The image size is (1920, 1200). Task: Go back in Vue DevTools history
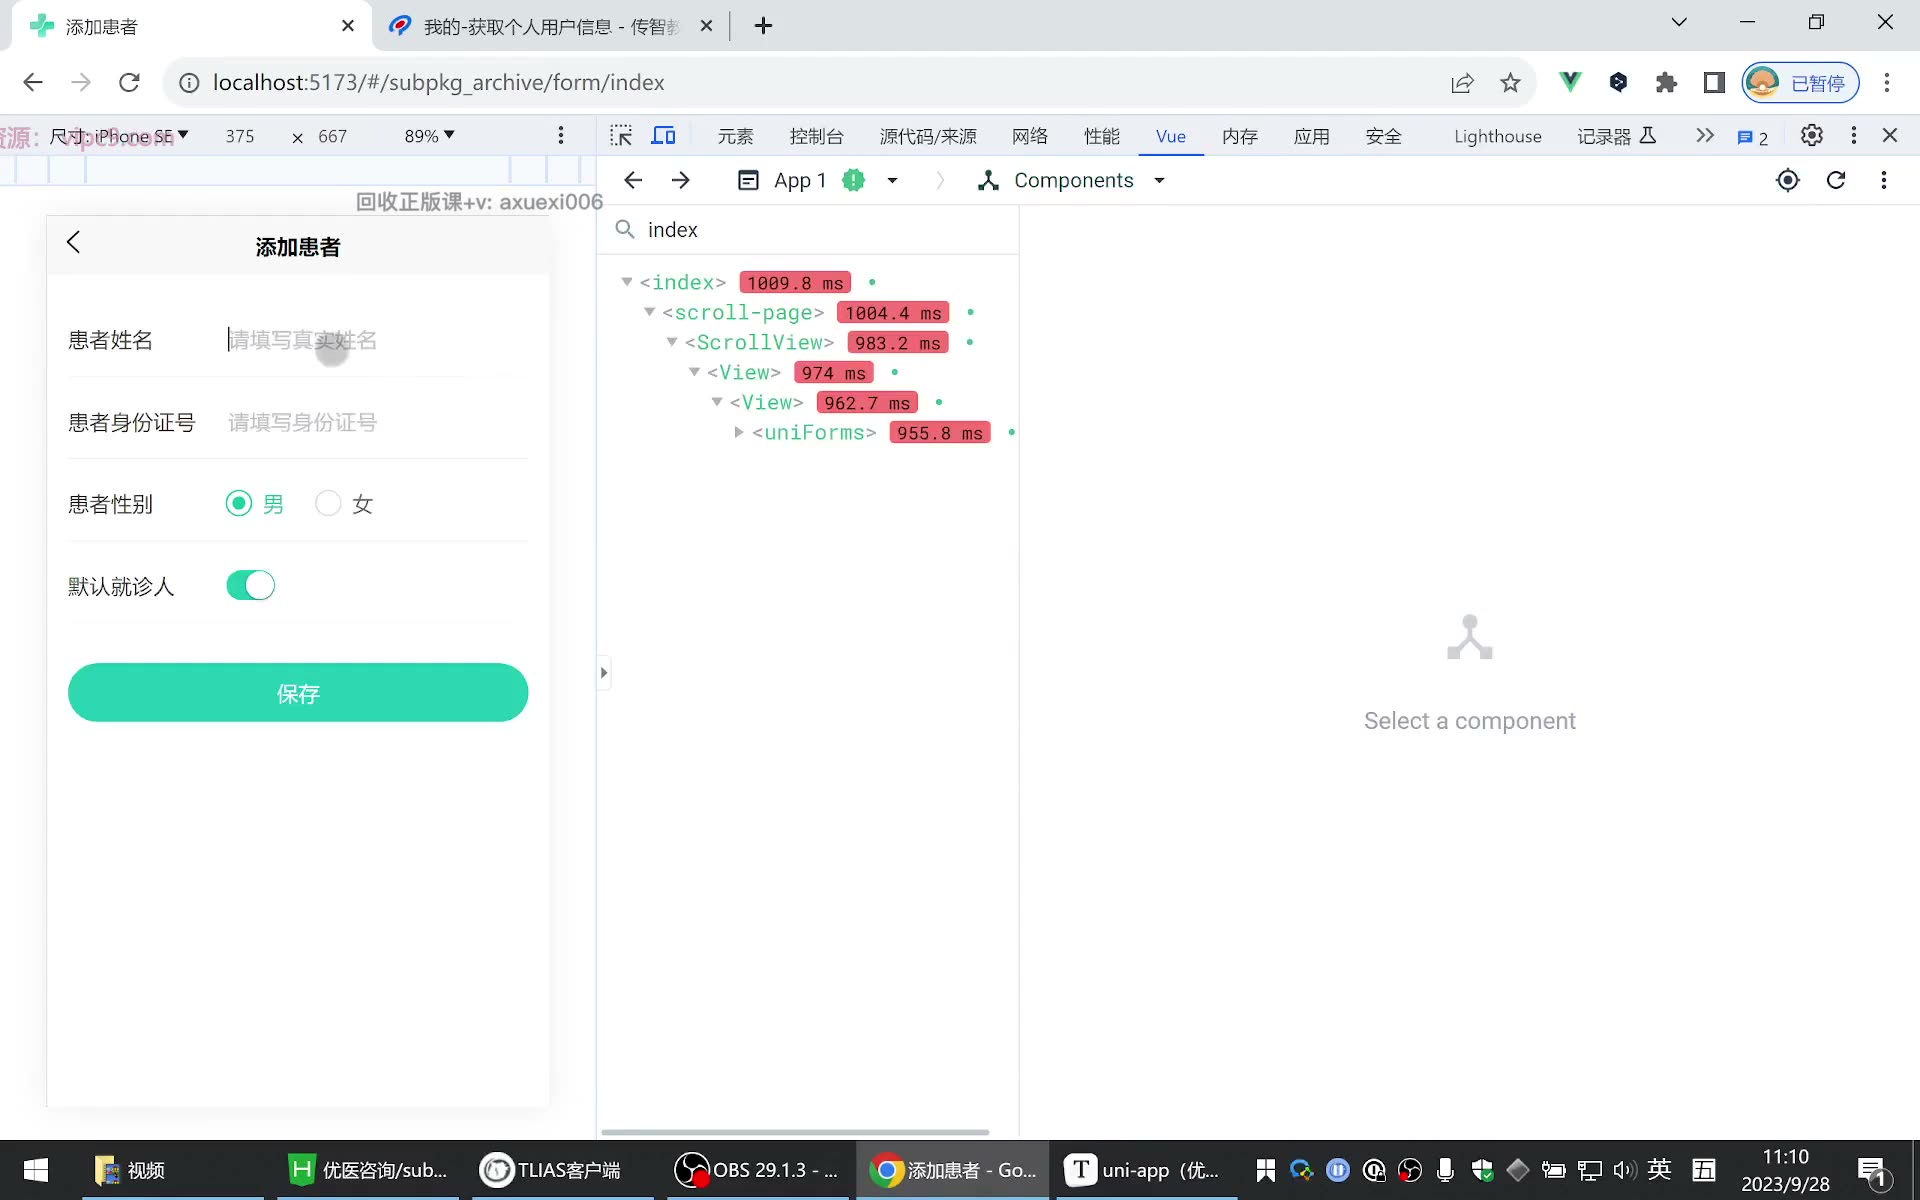coord(632,180)
